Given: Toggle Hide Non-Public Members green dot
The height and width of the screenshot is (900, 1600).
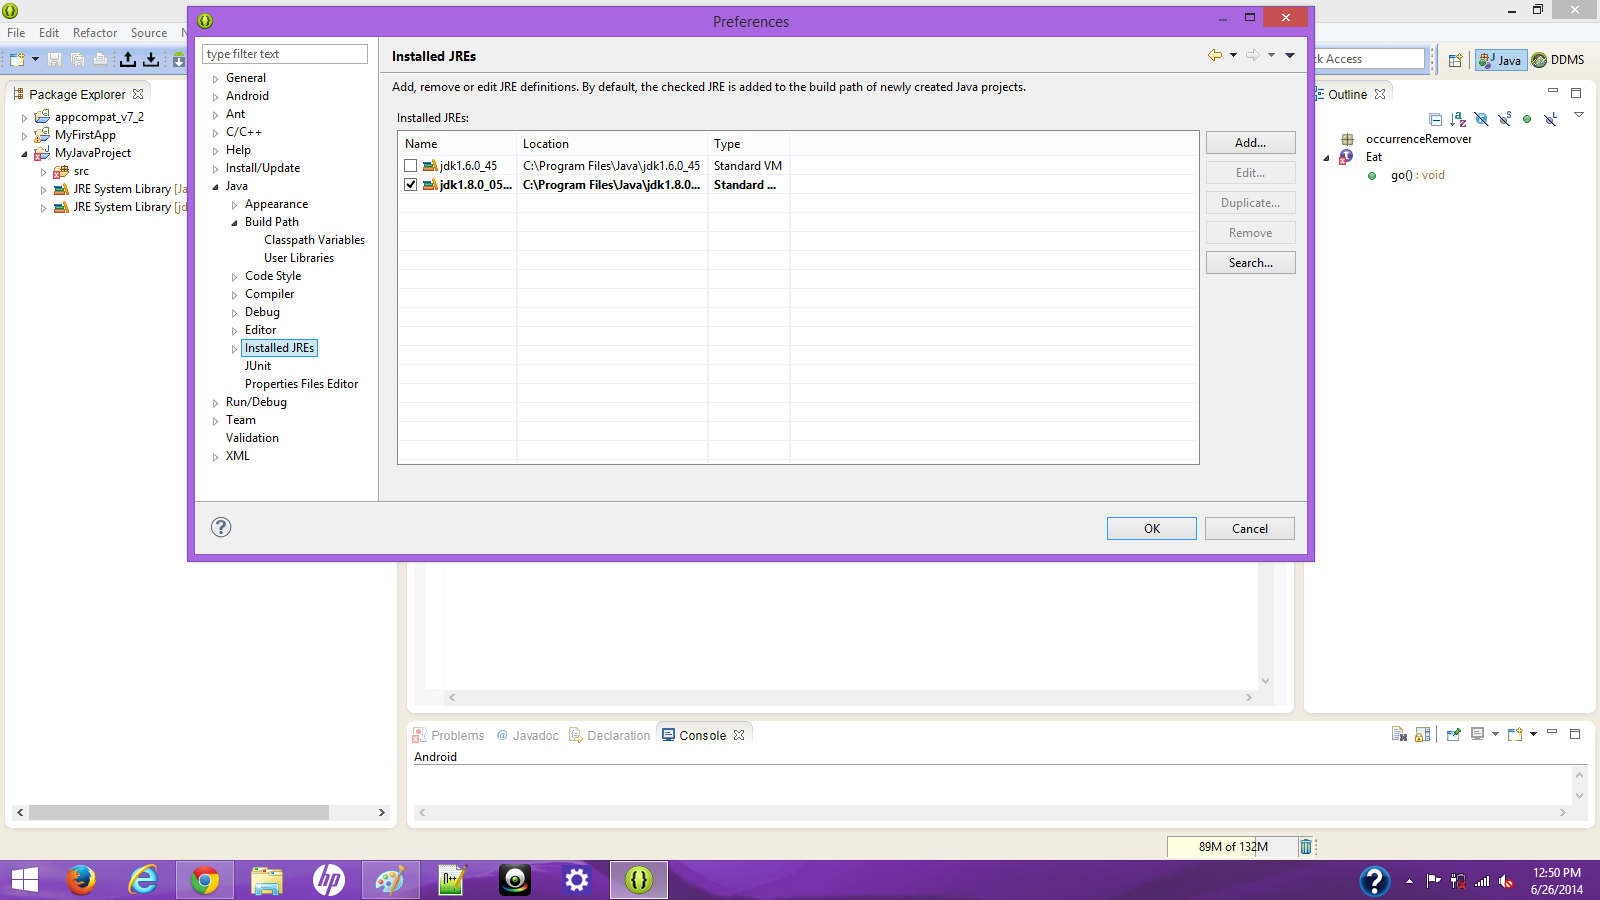Looking at the screenshot, I should click(1527, 119).
